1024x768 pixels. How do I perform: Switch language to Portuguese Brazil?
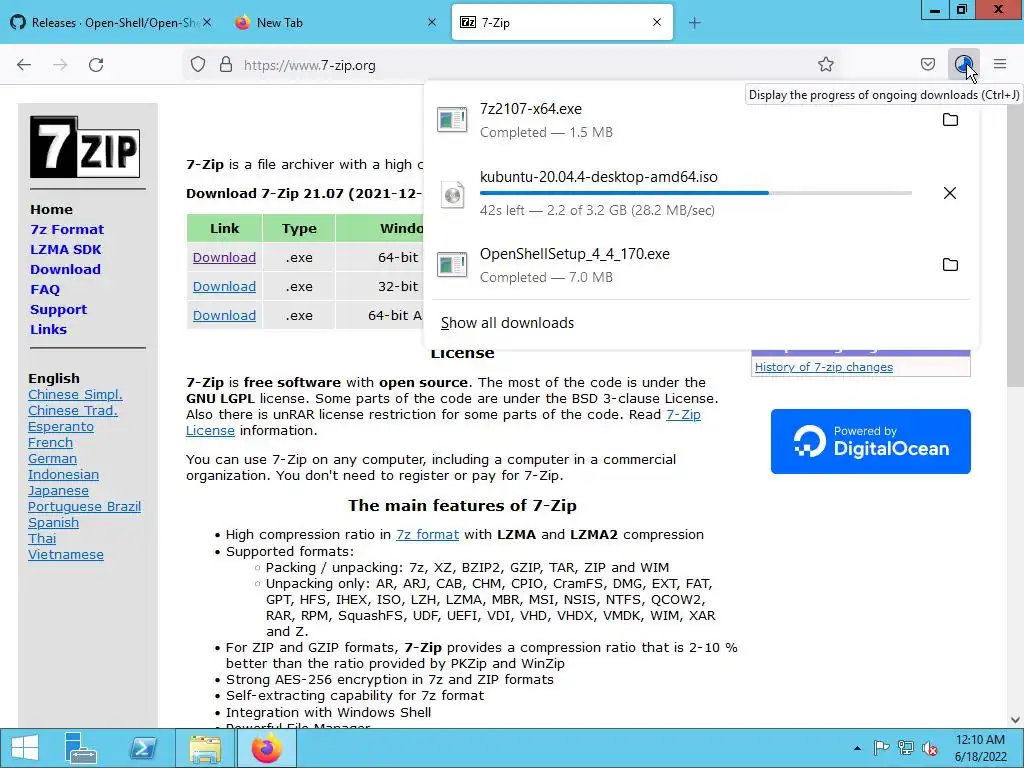(x=84, y=506)
